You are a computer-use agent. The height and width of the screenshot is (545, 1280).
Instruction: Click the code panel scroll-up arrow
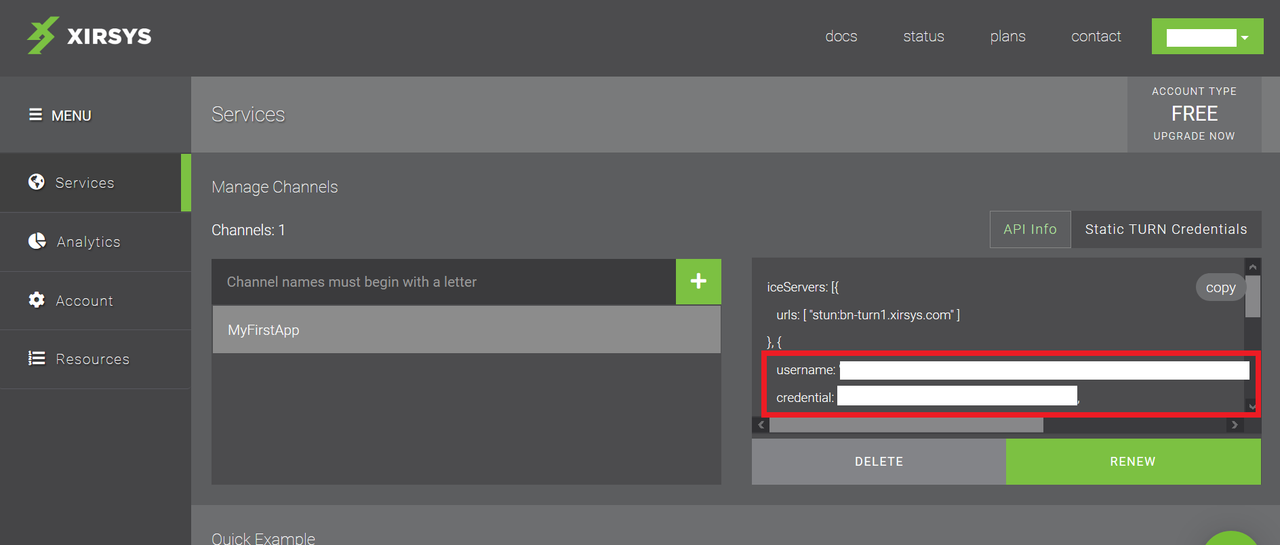coord(1253,266)
